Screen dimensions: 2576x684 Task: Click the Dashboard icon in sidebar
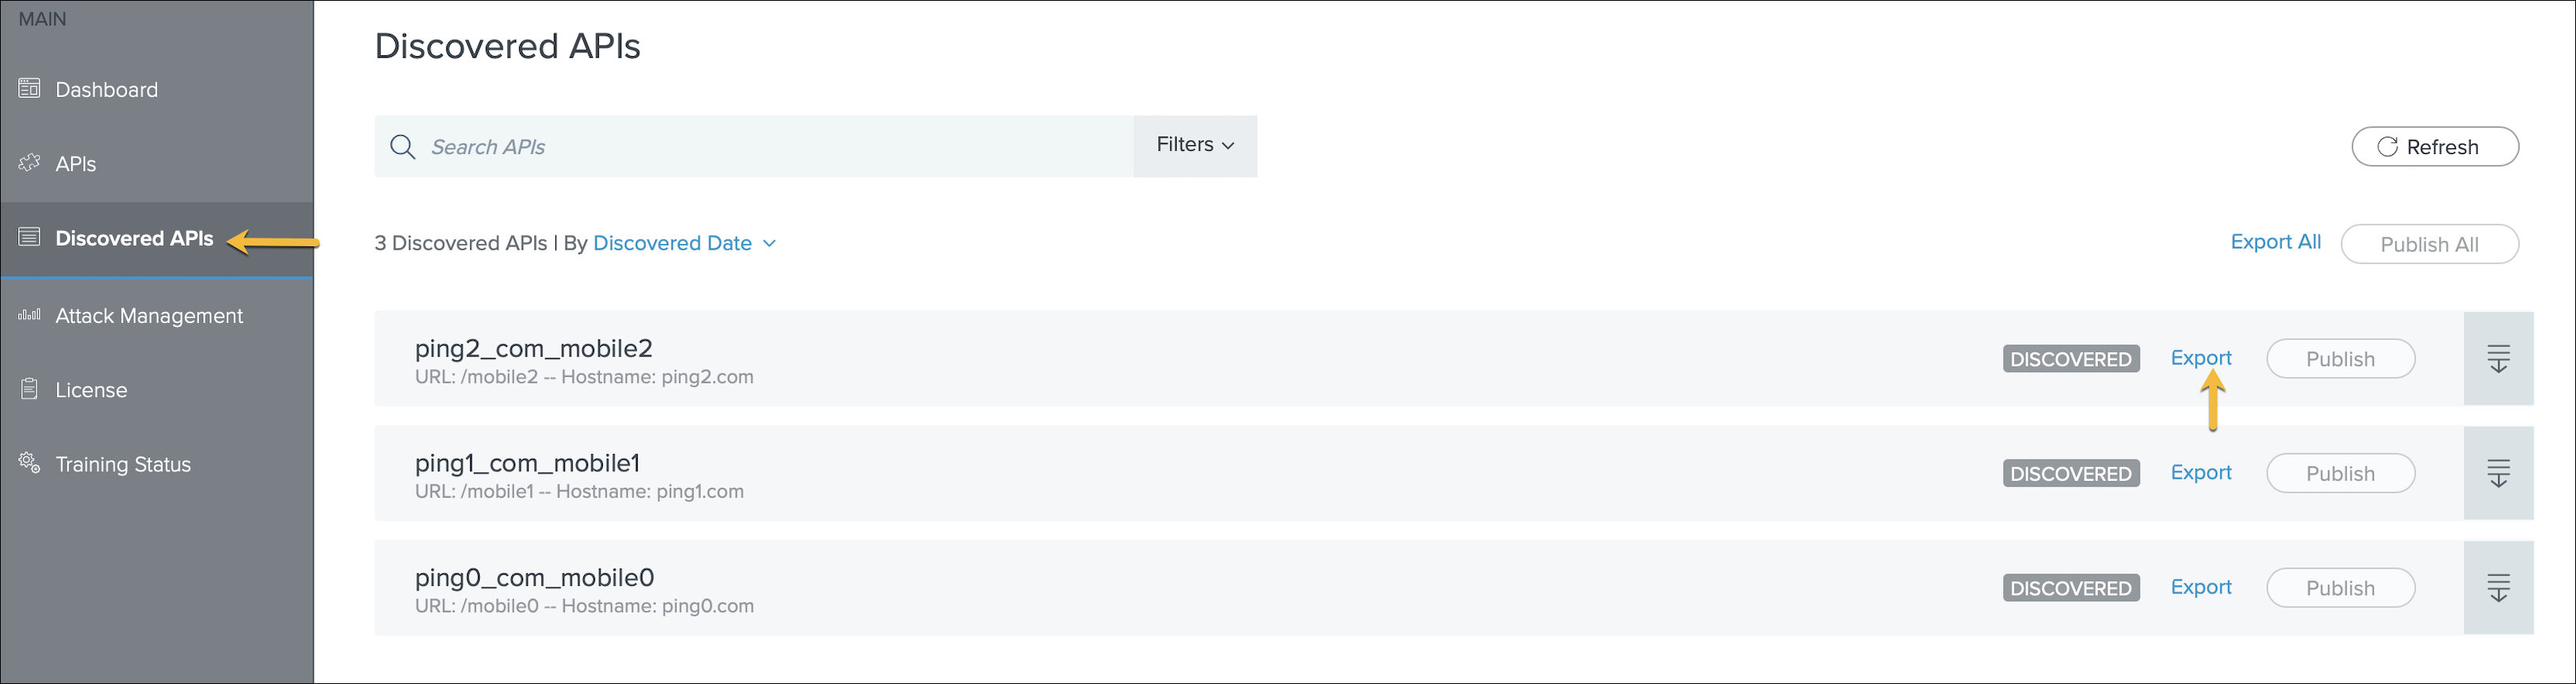click(29, 89)
